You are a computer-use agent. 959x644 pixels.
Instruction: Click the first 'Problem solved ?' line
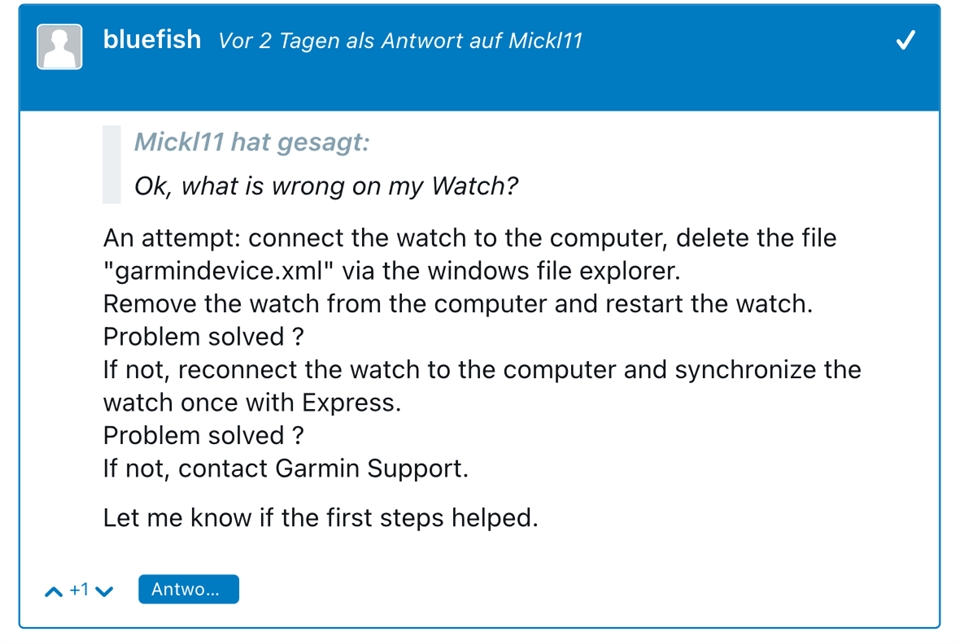pyautogui.click(x=204, y=337)
